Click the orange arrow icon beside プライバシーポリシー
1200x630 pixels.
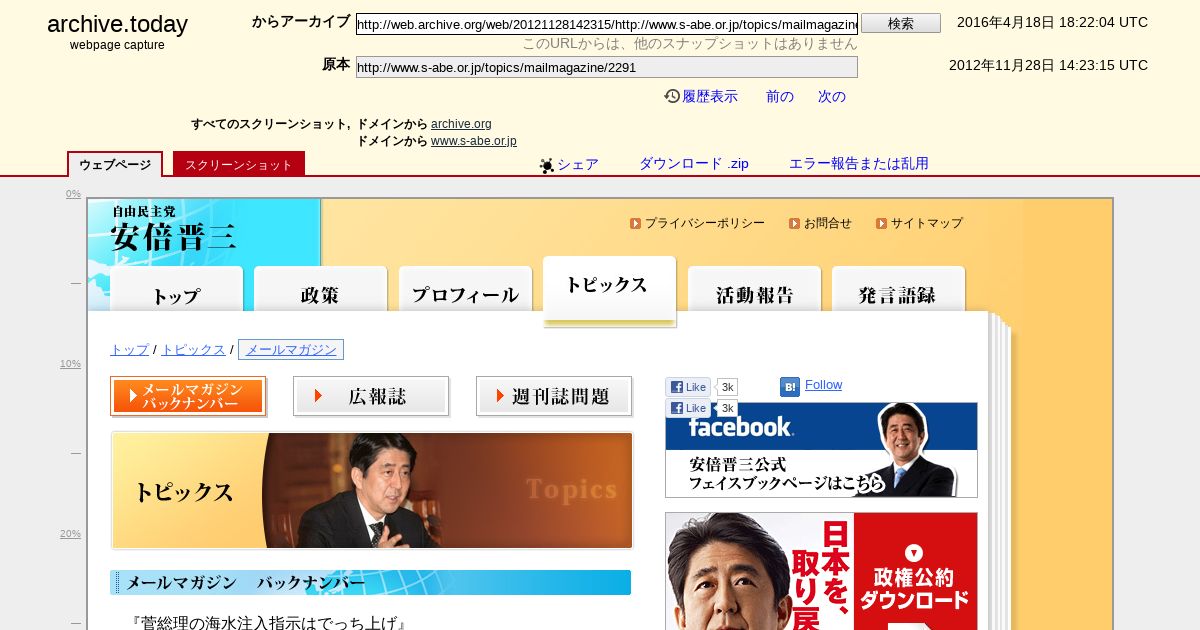(635, 223)
